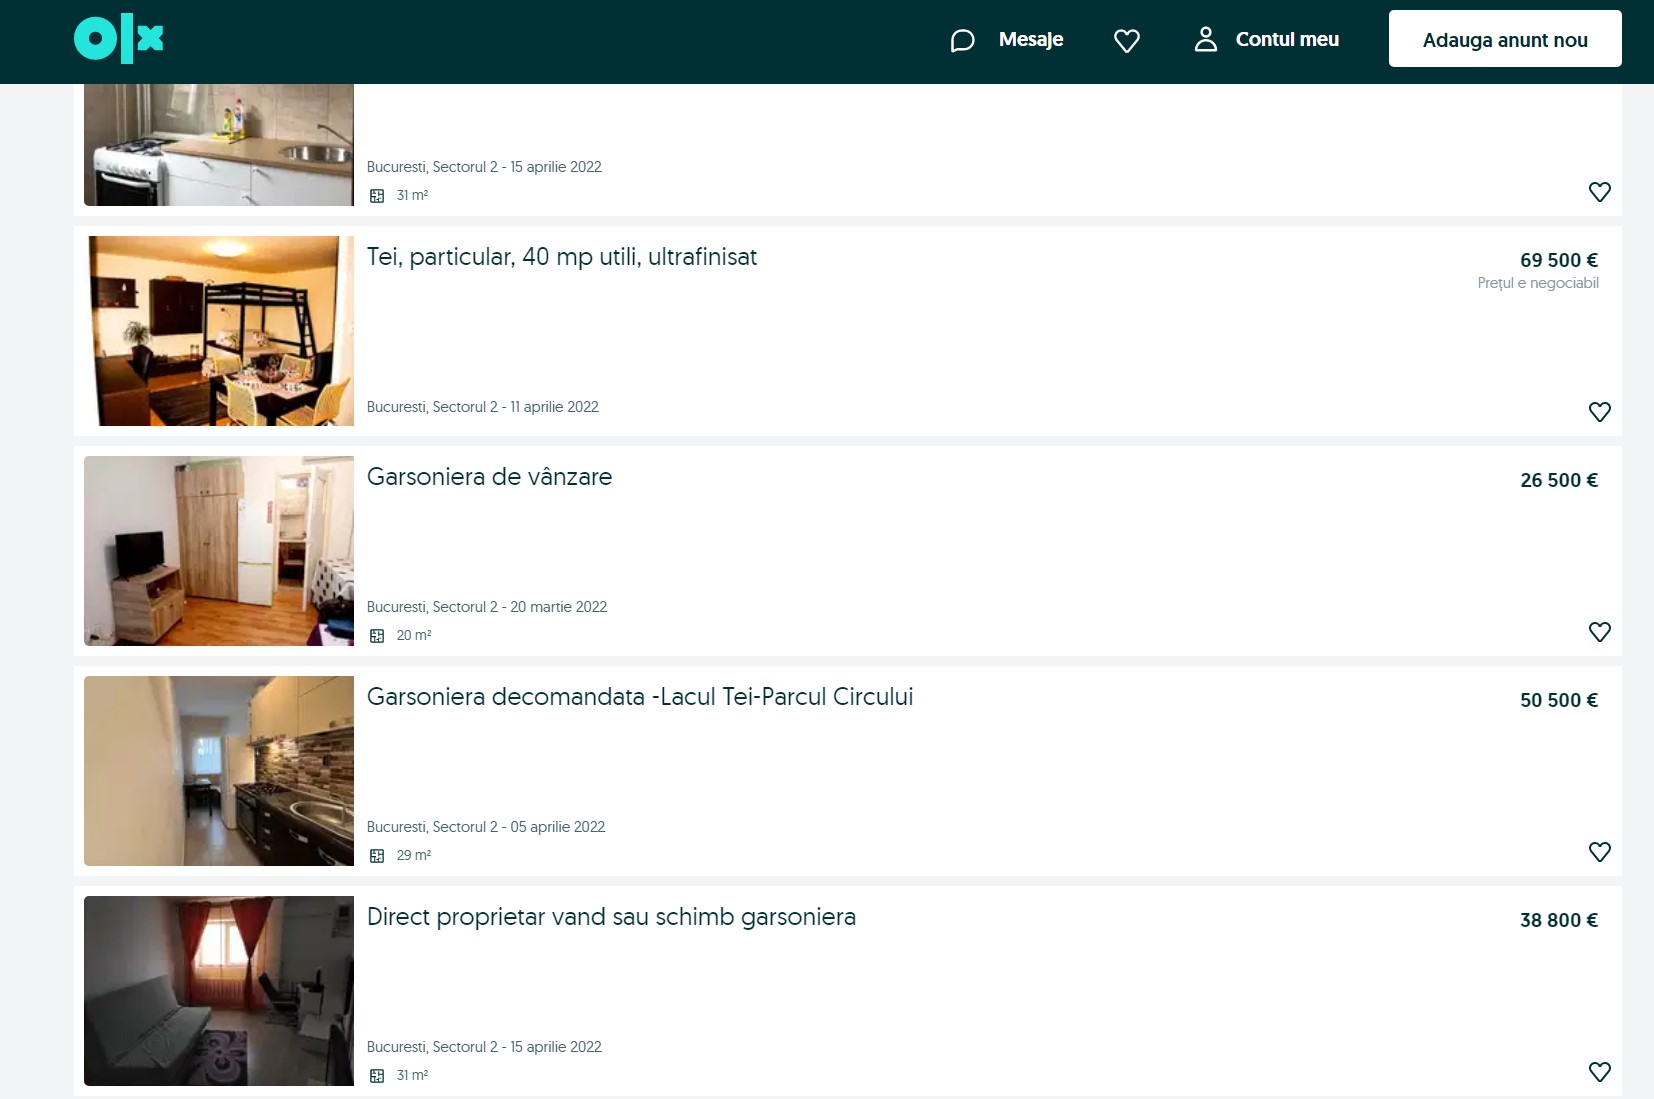This screenshot has width=1654, height=1099.
Task: Open favorites via header heart icon
Action: 1126,40
